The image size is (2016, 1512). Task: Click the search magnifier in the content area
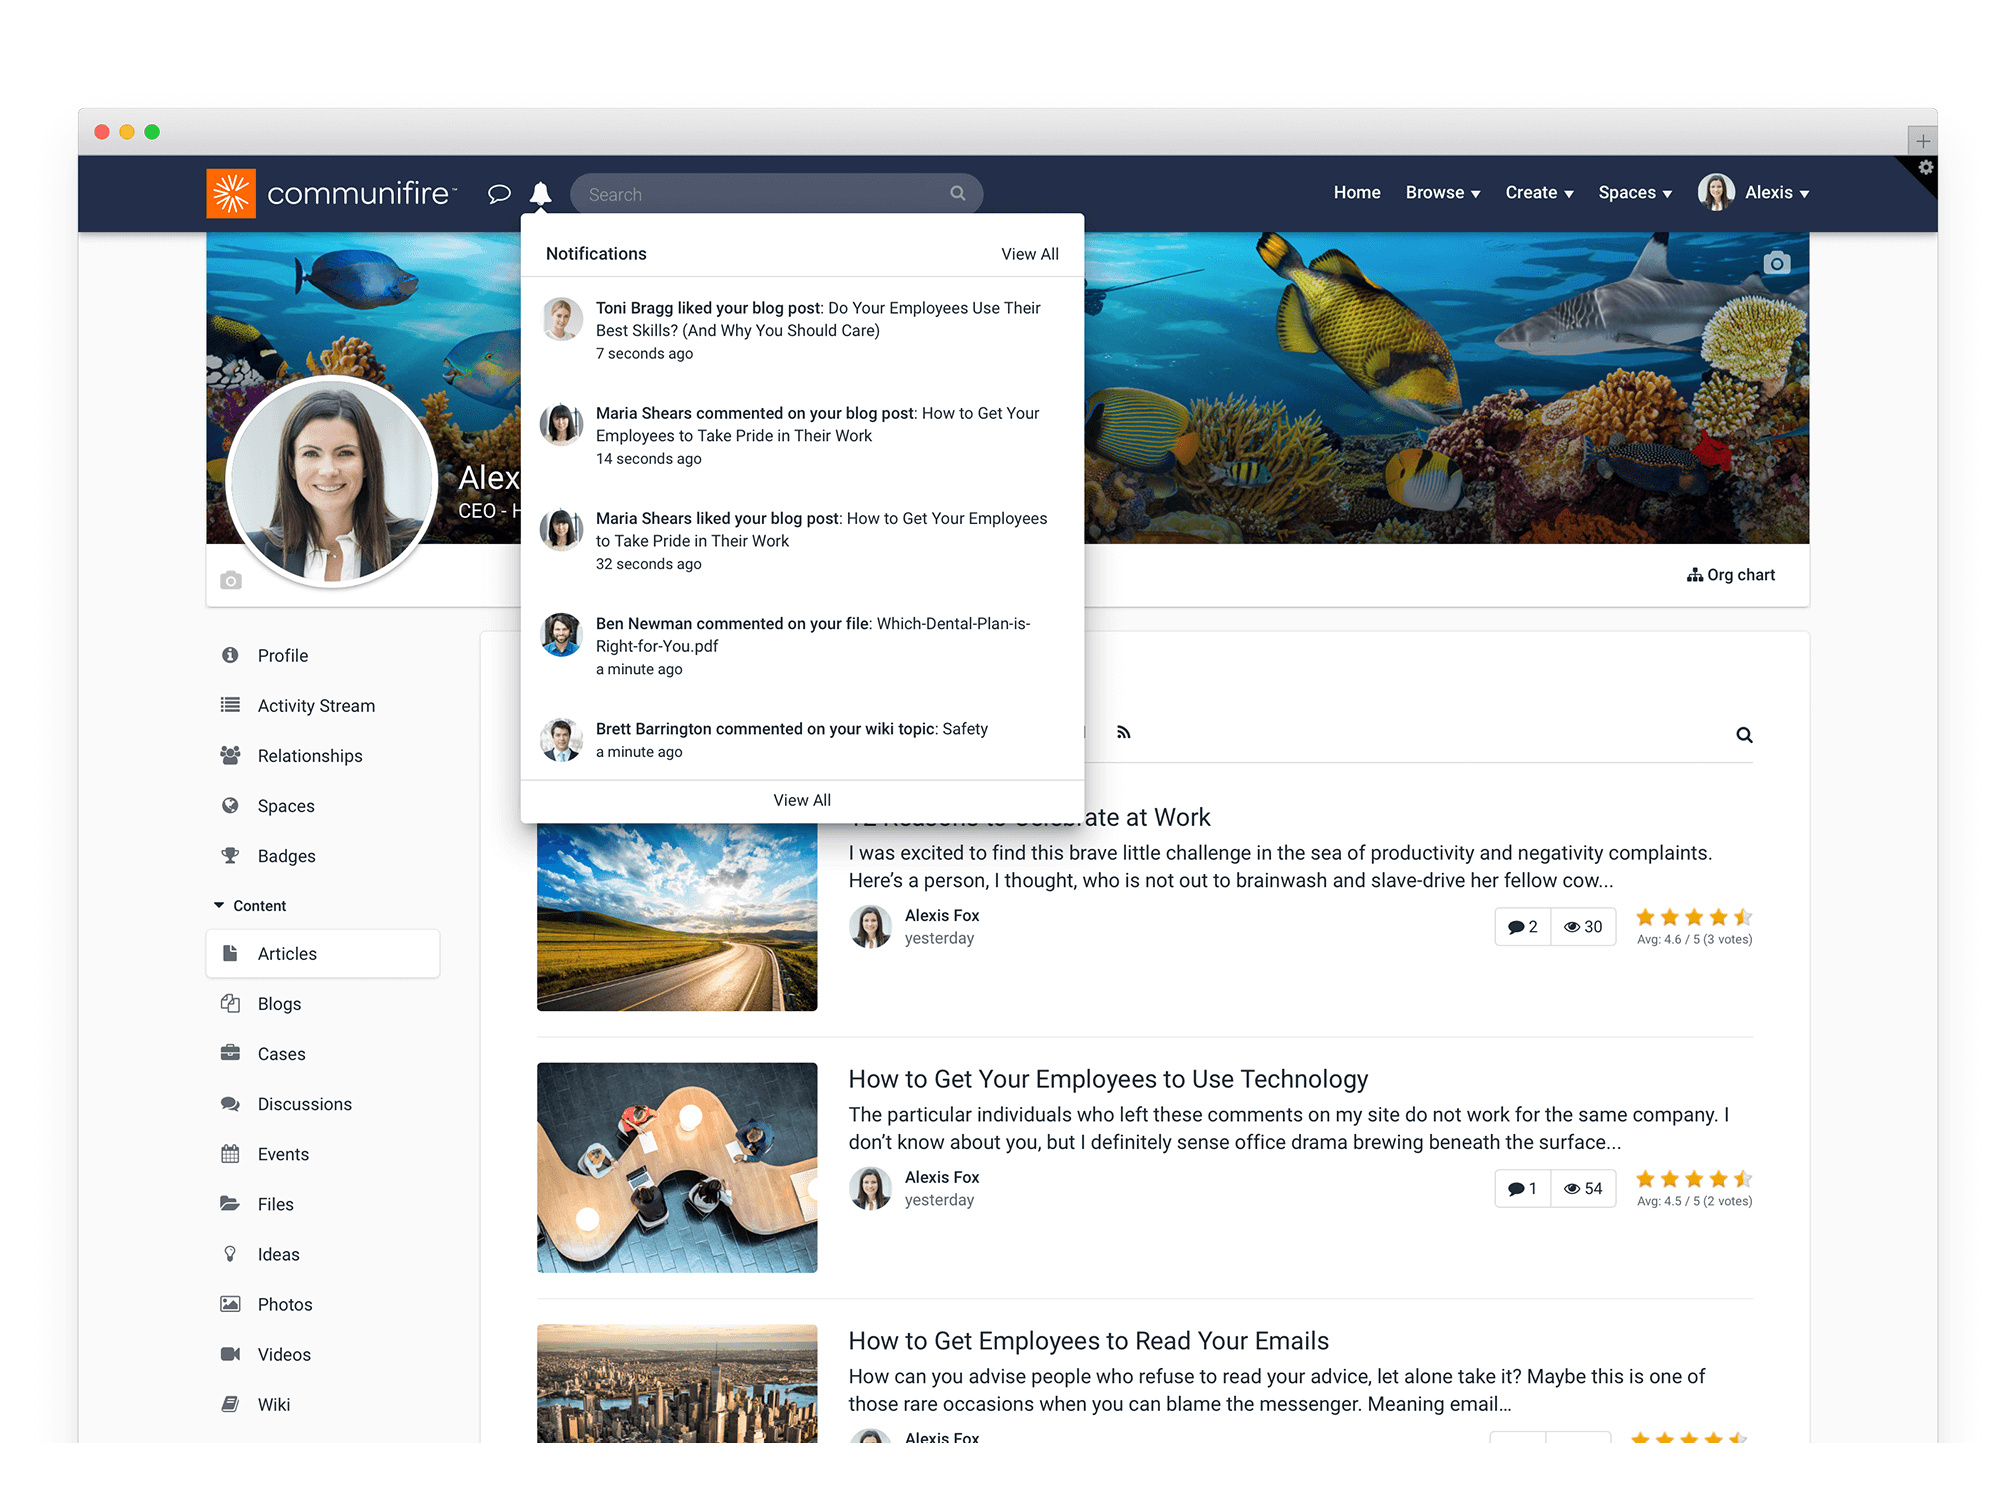[x=1744, y=734]
